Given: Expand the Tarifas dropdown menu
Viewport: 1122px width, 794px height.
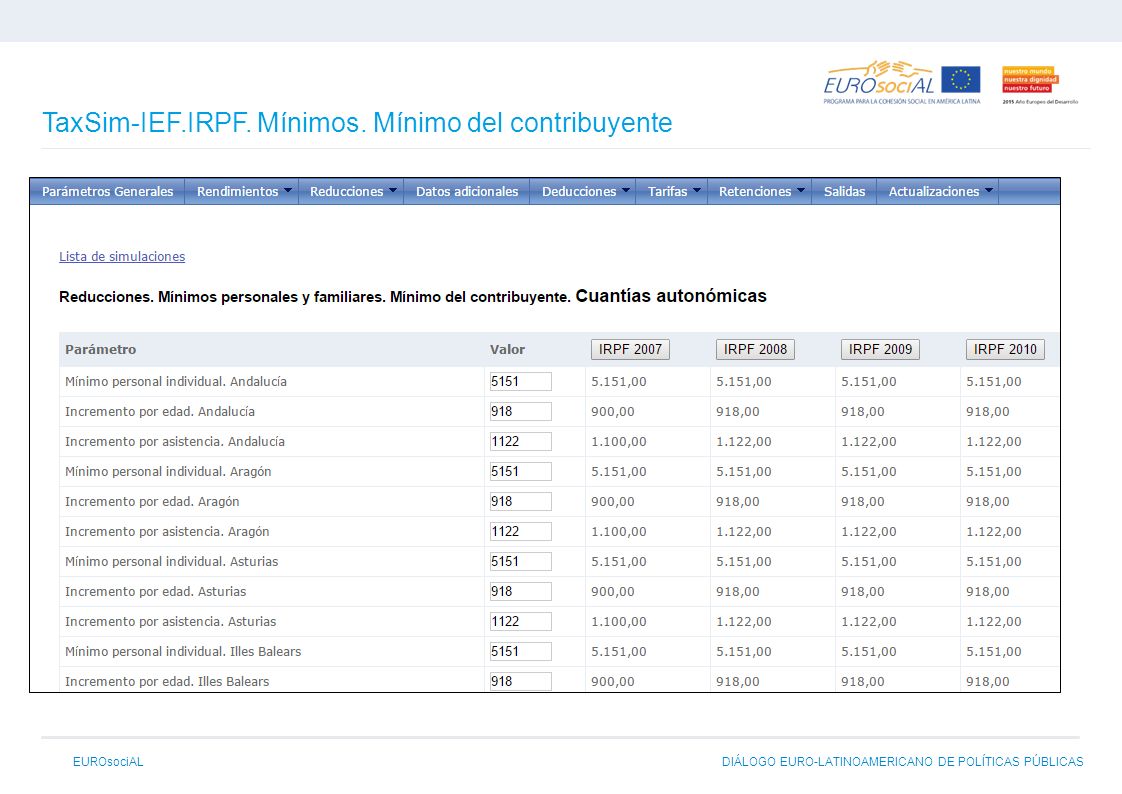Looking at the screenshot, I should (x=672, y=192).
